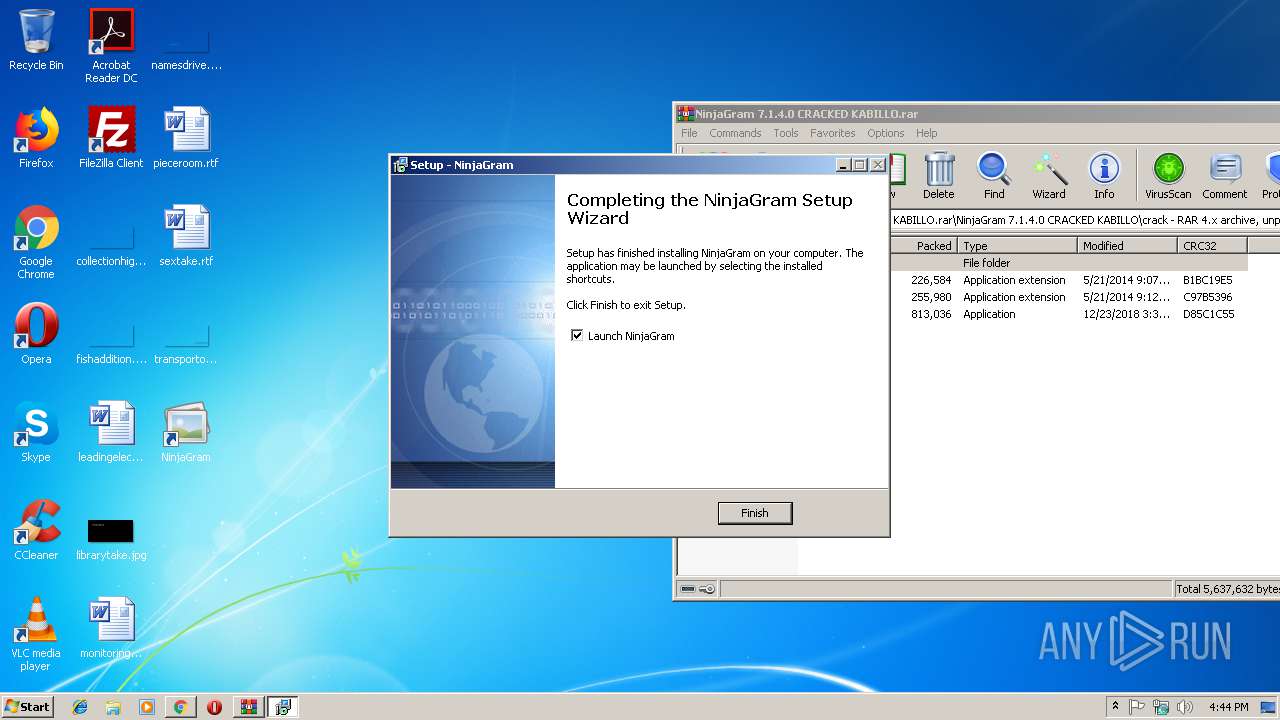Open FileZilla Client desktop shortcut
This screenshot has height=720, width=1280.
(111, 138)
